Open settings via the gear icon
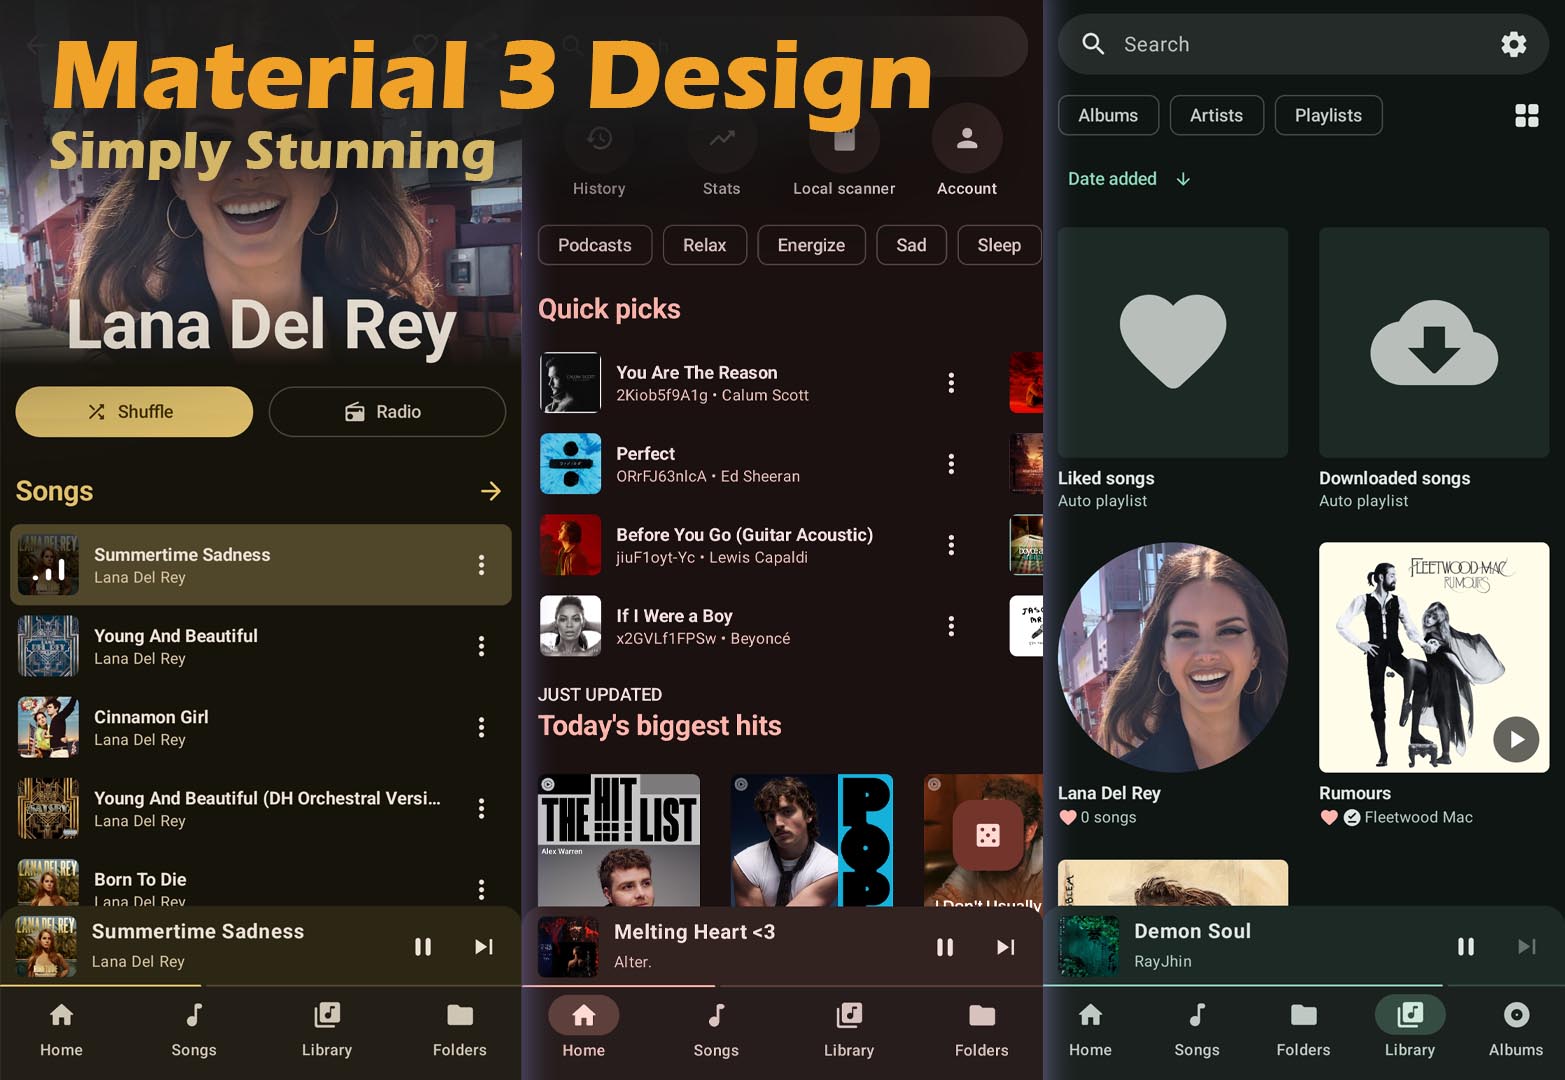The image size is (1565, 1080). point(1514,44)
